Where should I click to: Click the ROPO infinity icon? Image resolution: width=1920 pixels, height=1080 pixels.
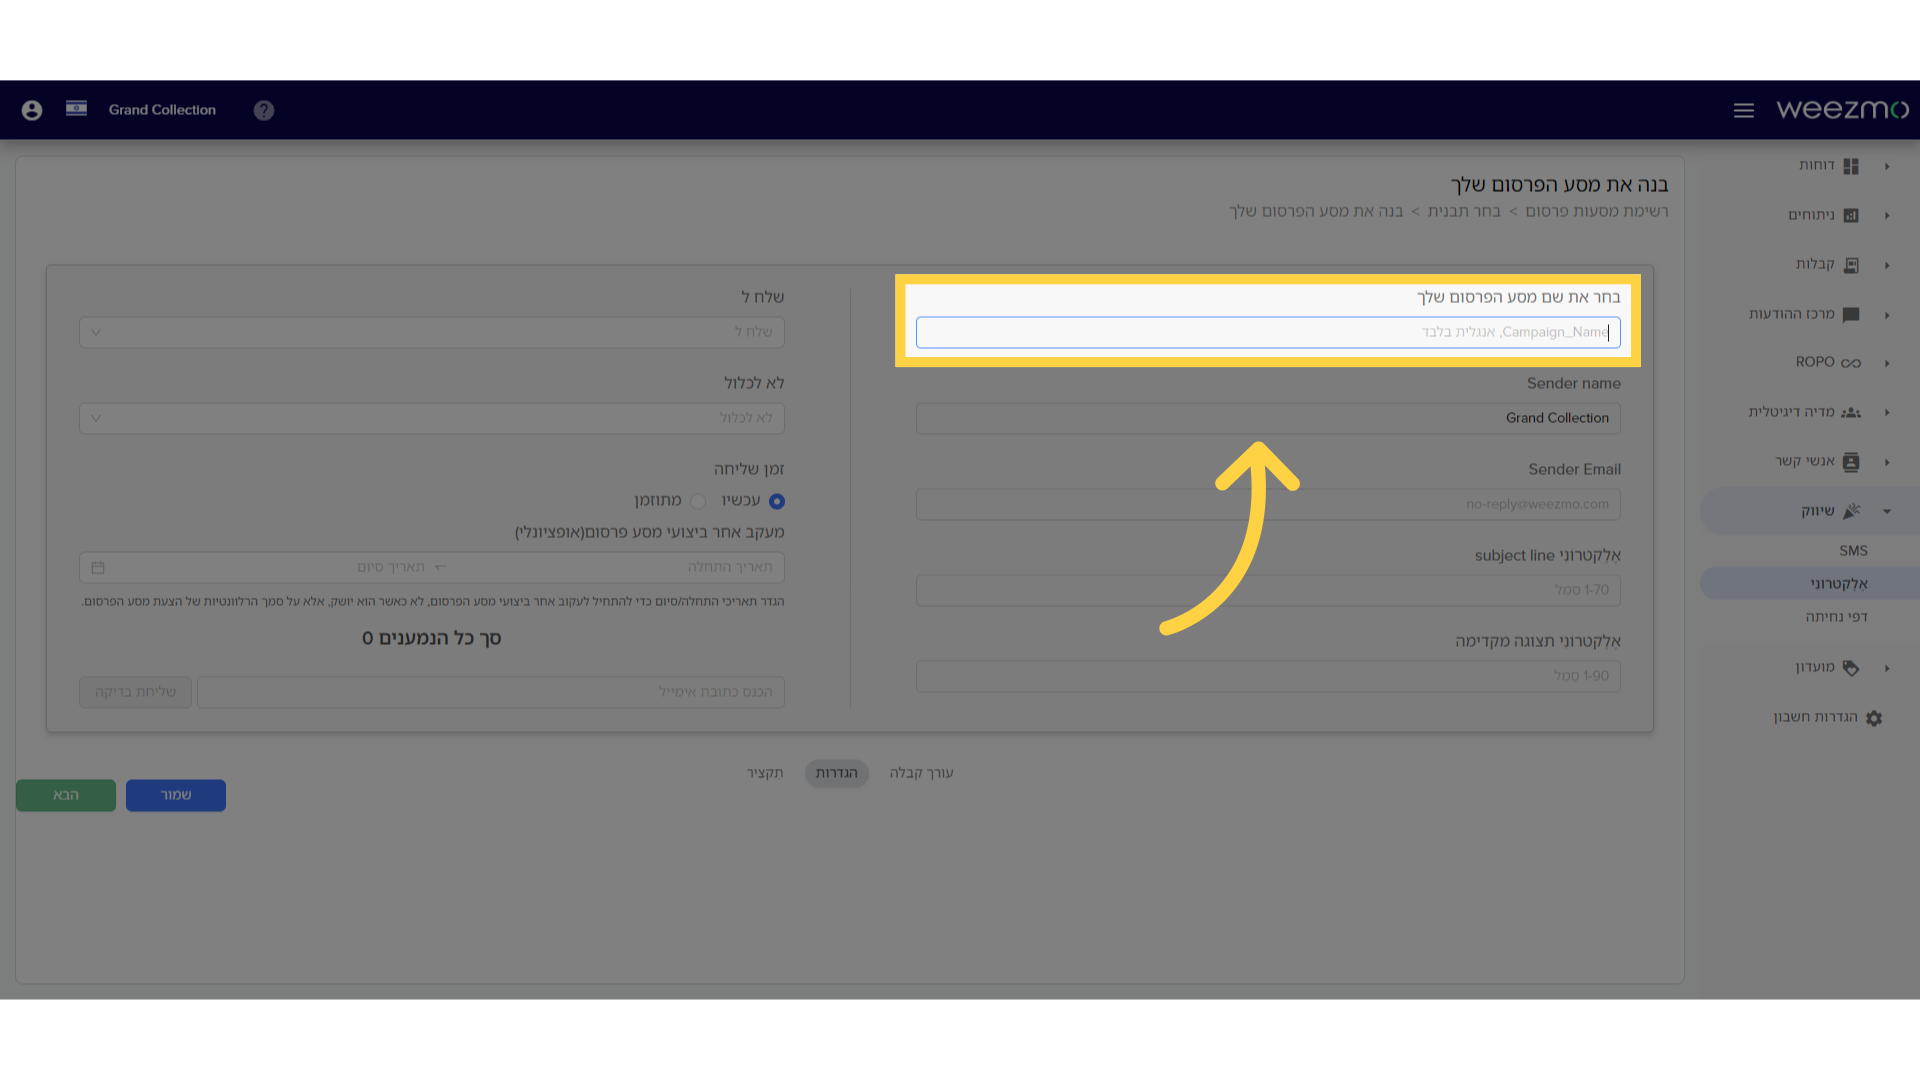pos(1851,363)
